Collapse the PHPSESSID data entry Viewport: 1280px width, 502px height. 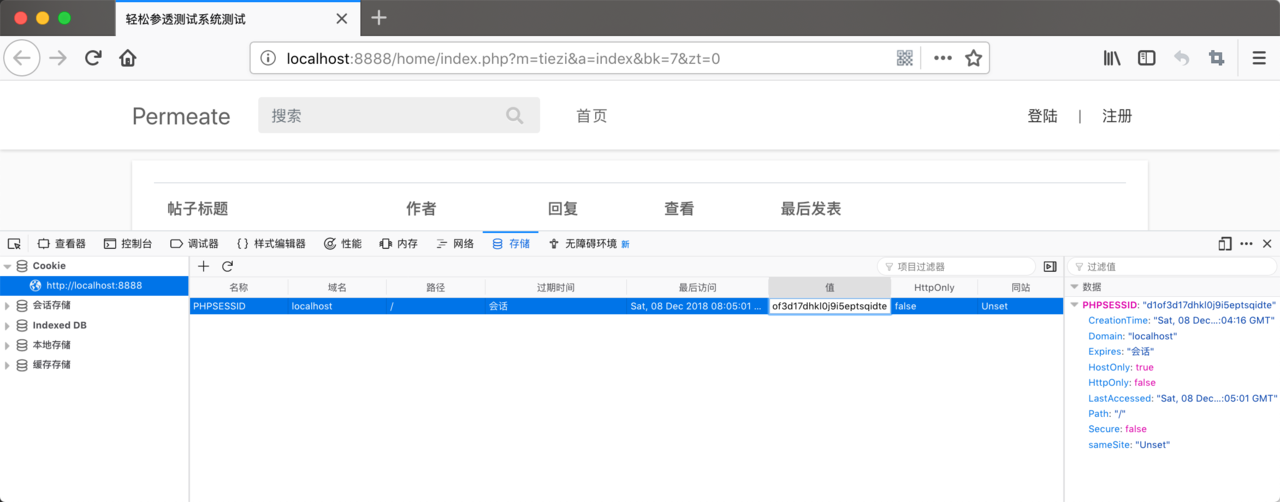[1075, 305]
